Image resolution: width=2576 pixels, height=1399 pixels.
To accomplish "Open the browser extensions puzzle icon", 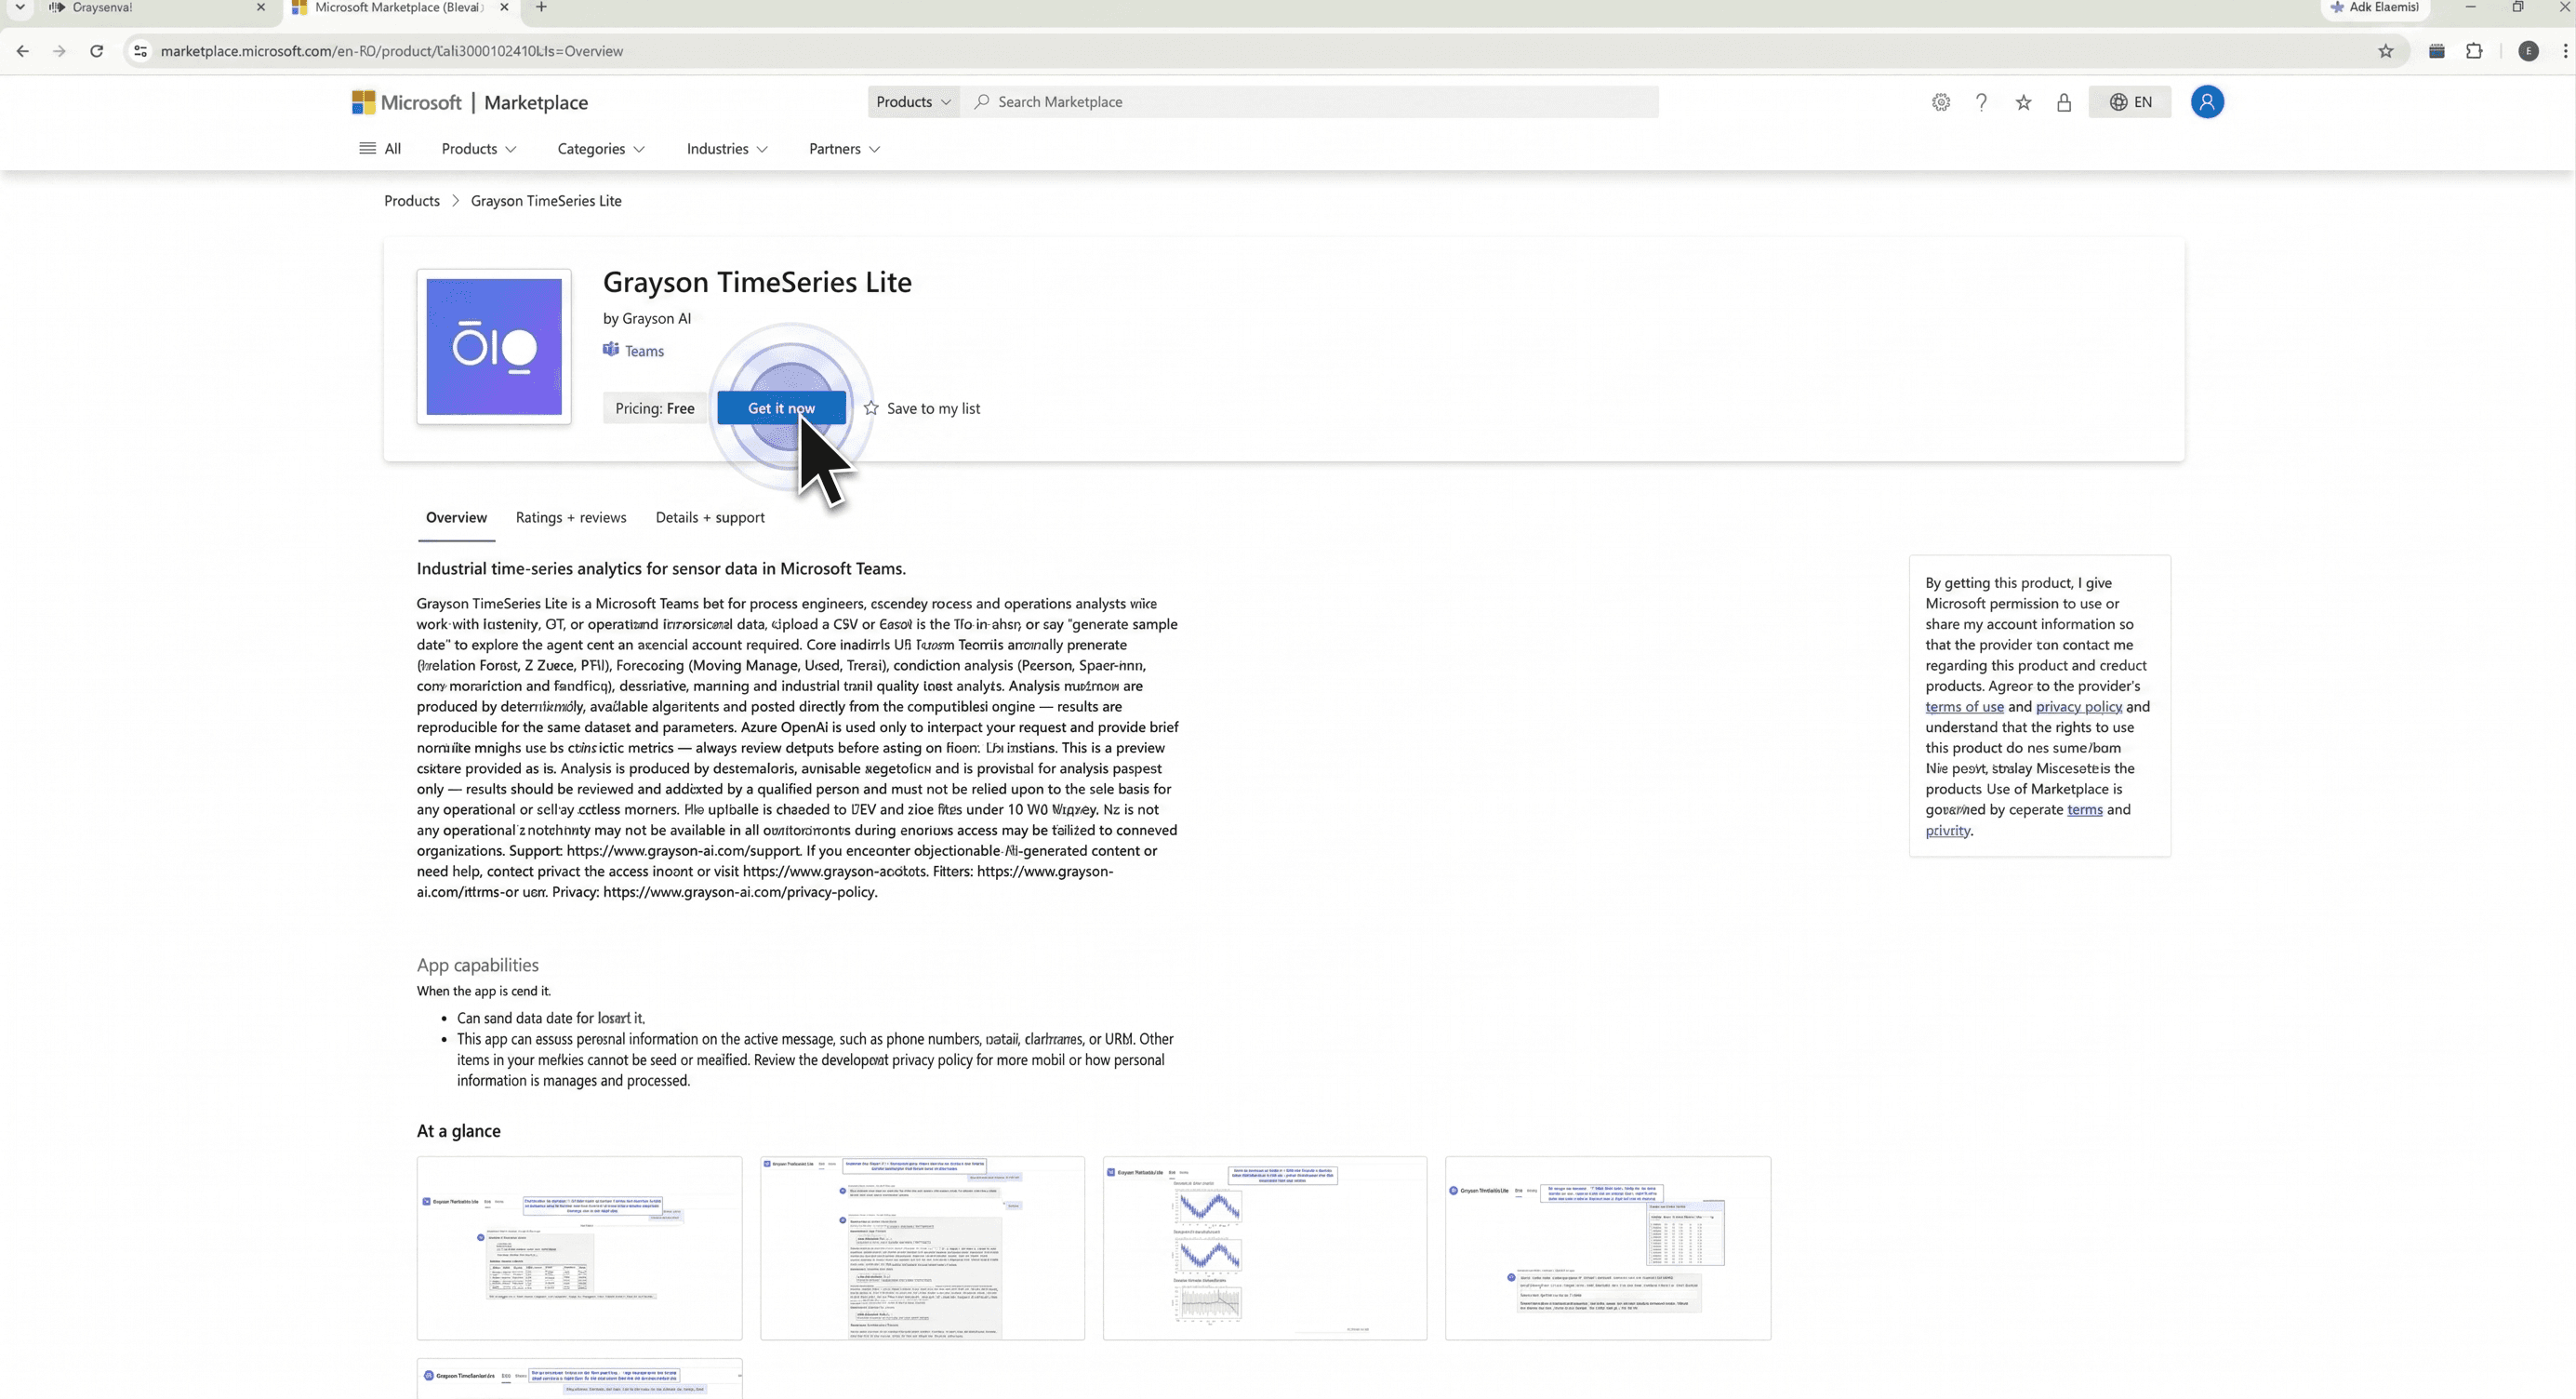I will tap(2474, 51).
